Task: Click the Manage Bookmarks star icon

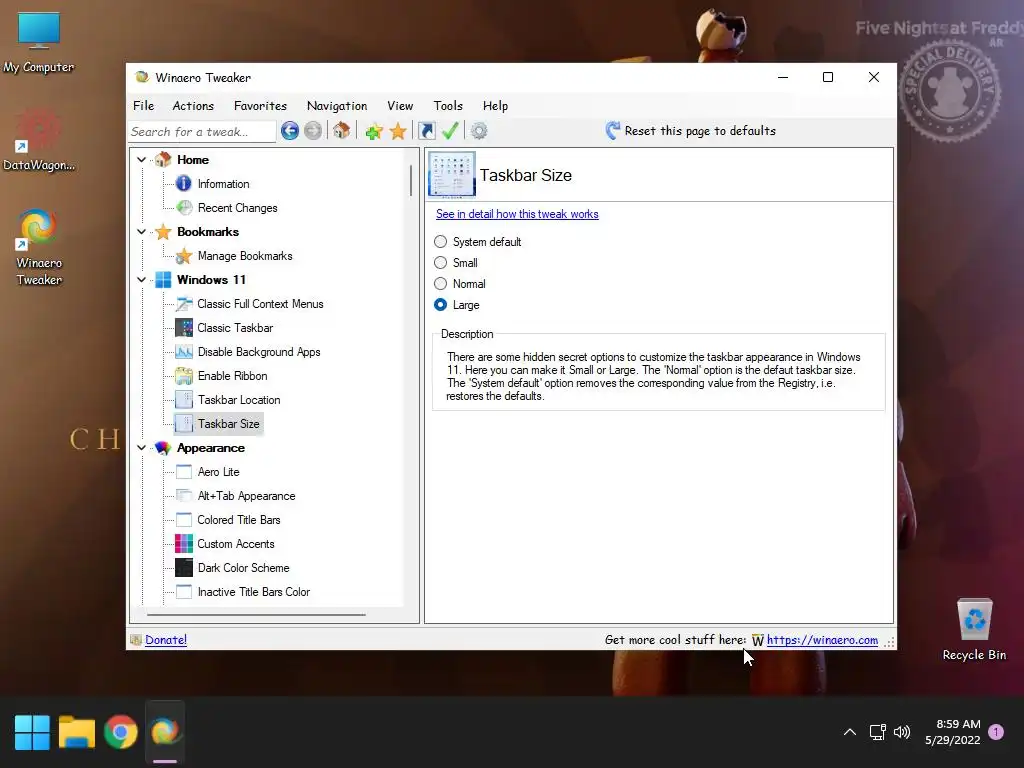Action: (x=184, y=256)
